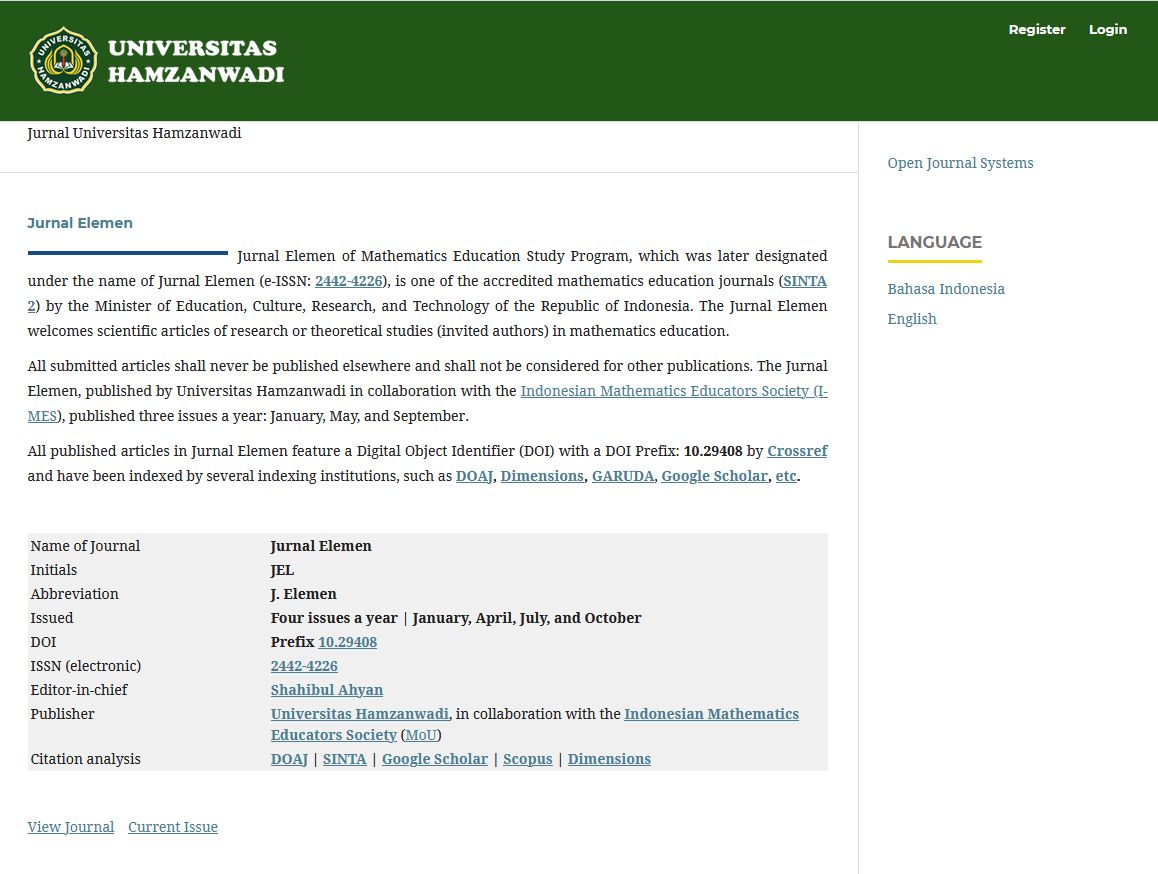Viewport: 1158px width, 874px height.
Task: Open the Open Journal Systems link
Action: click(960, 163)
